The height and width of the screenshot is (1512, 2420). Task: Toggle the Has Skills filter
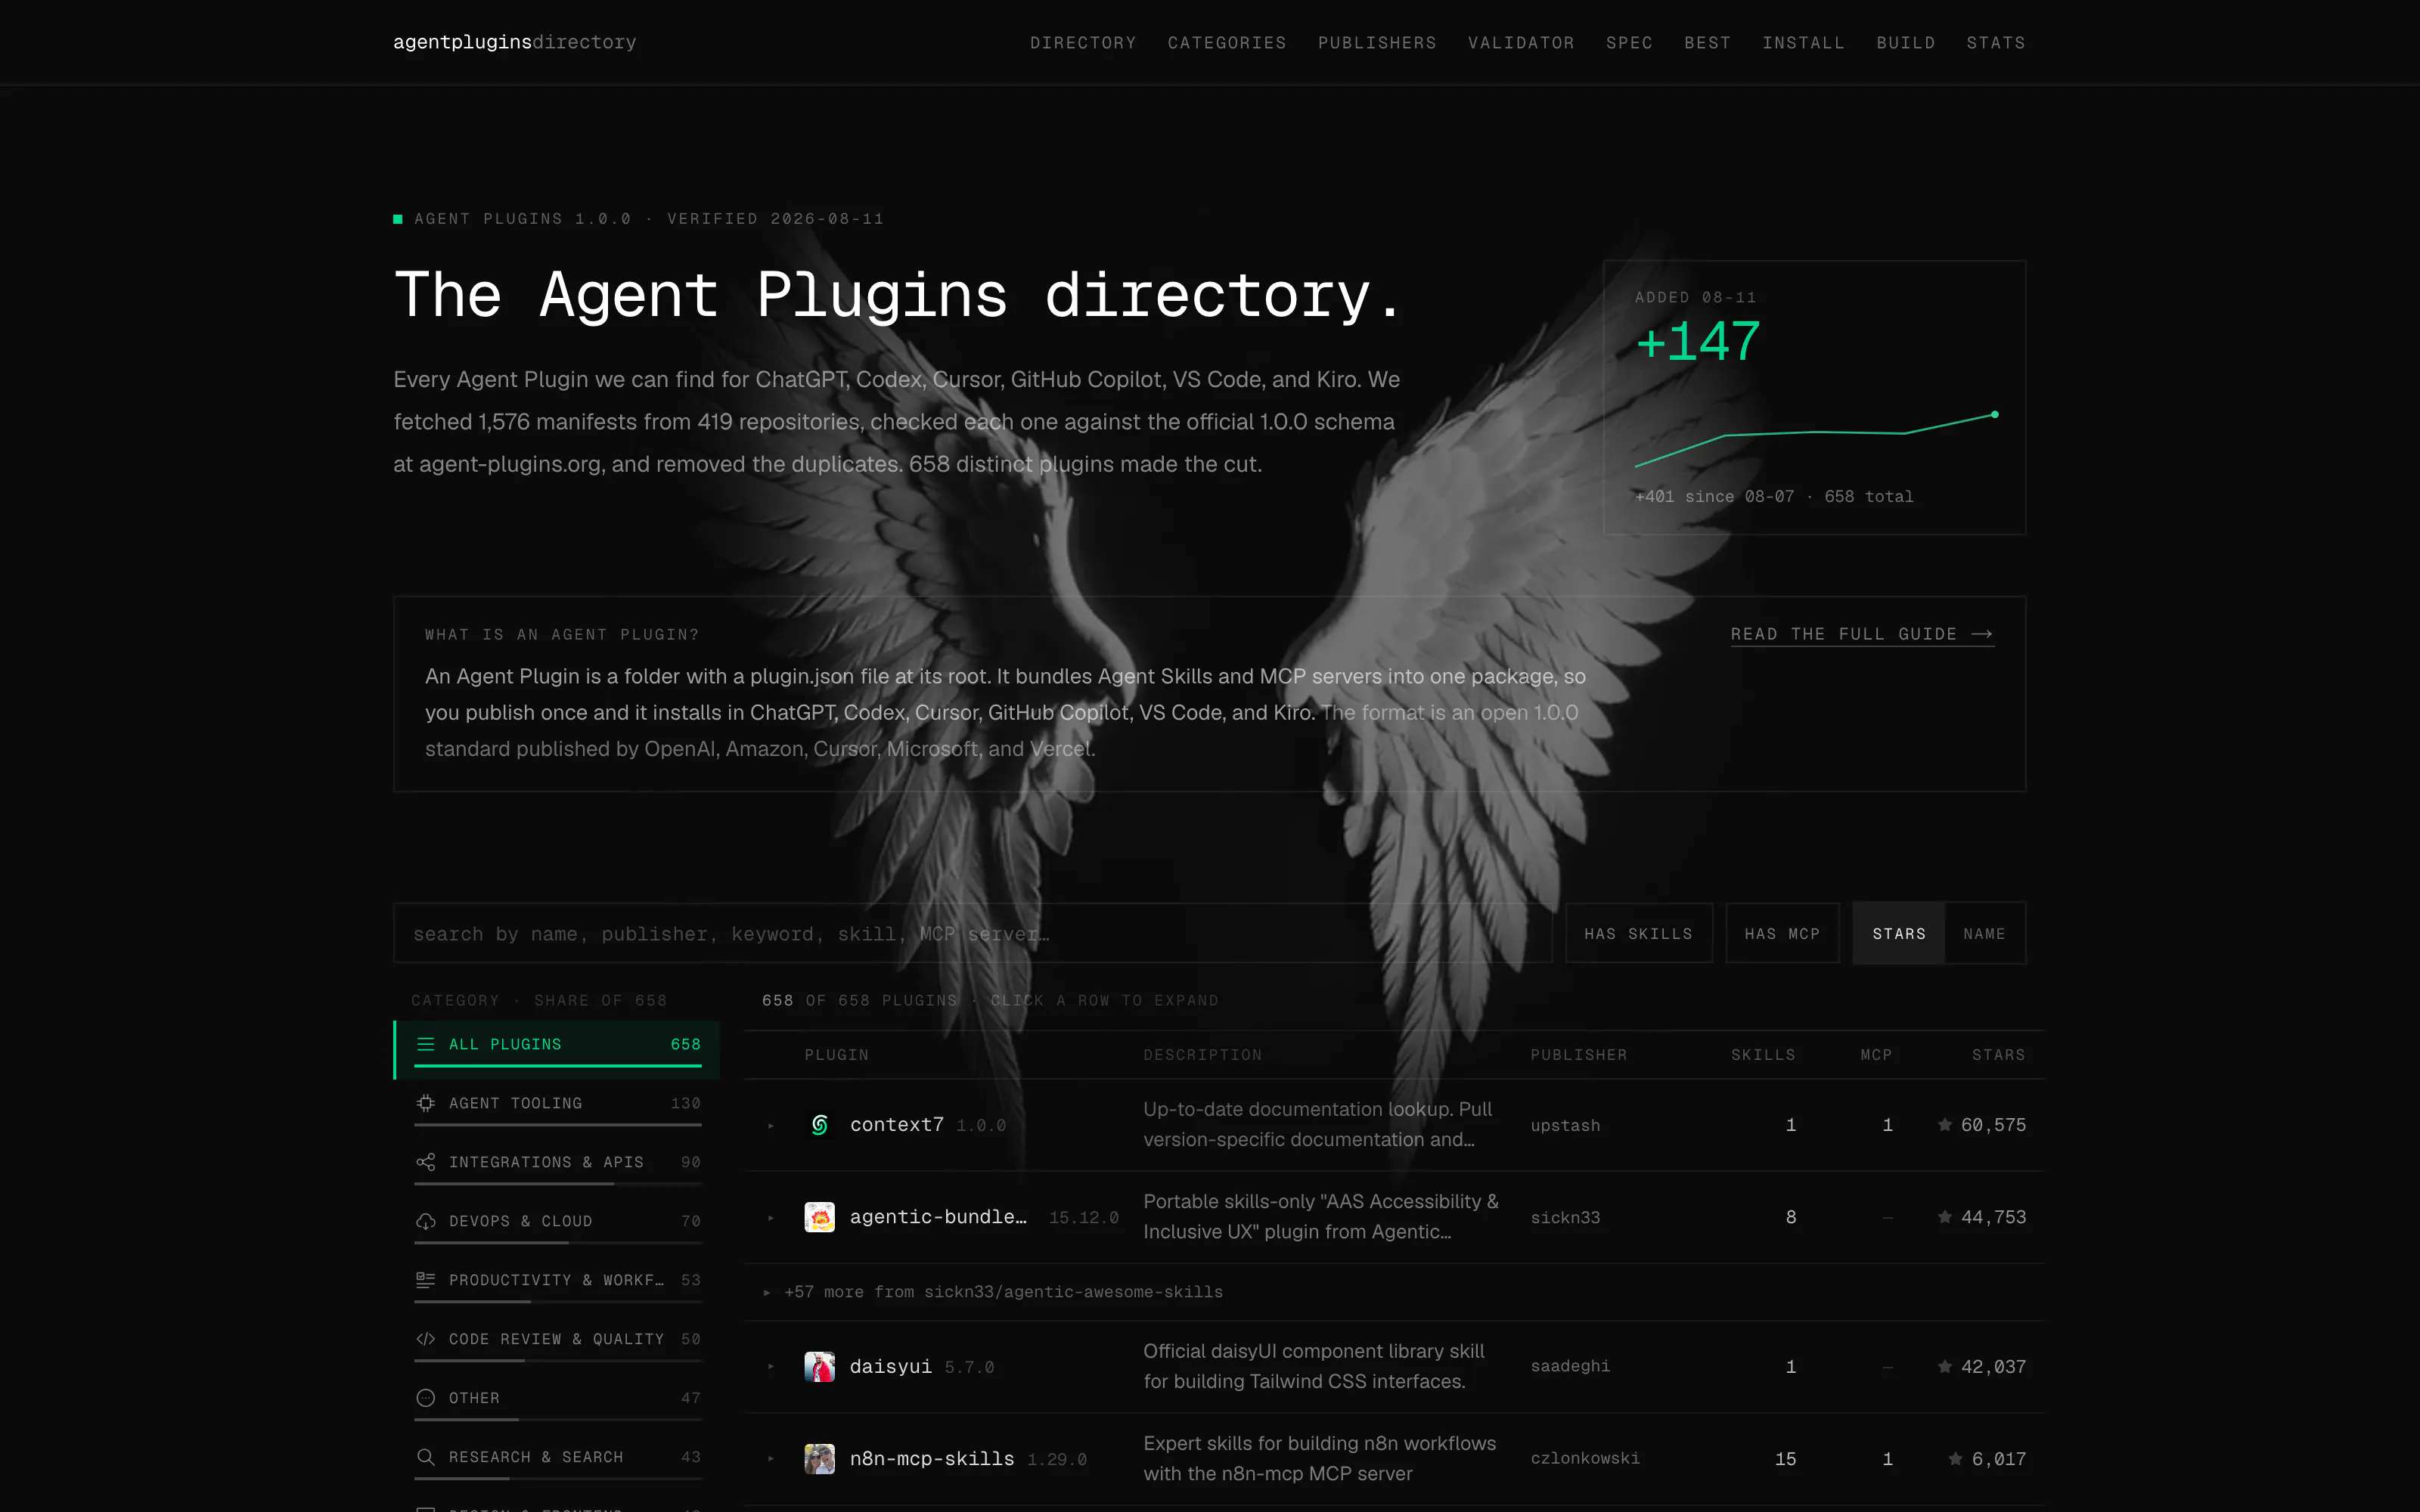pyautogui.click(x=1638, y=933)
